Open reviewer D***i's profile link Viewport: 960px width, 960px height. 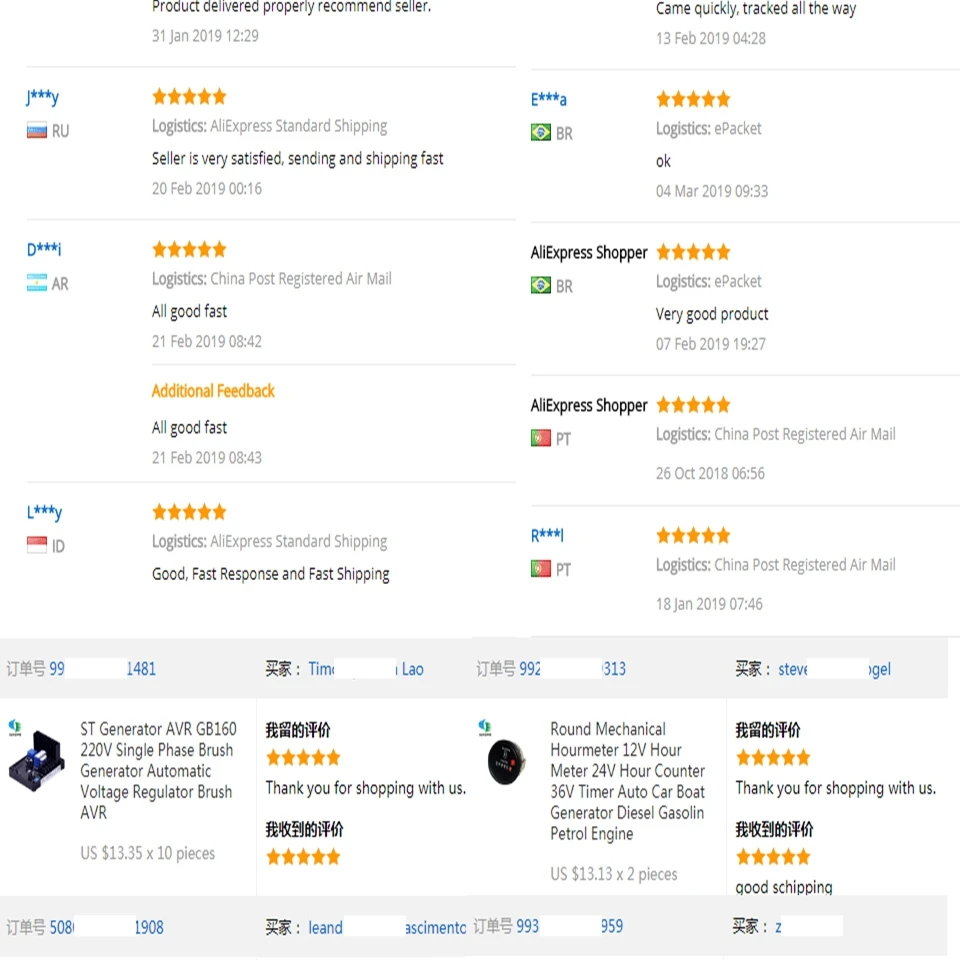coord(44,250)
